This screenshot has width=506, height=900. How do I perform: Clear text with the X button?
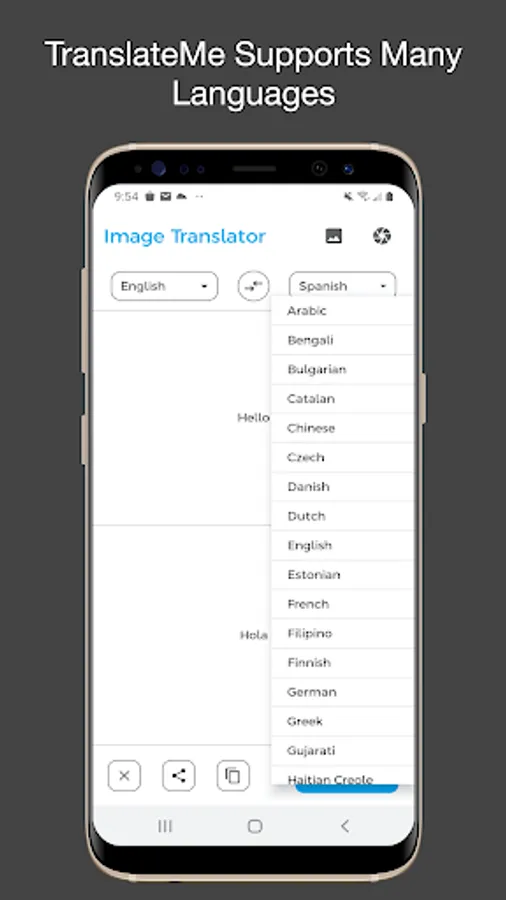point(124,775)
